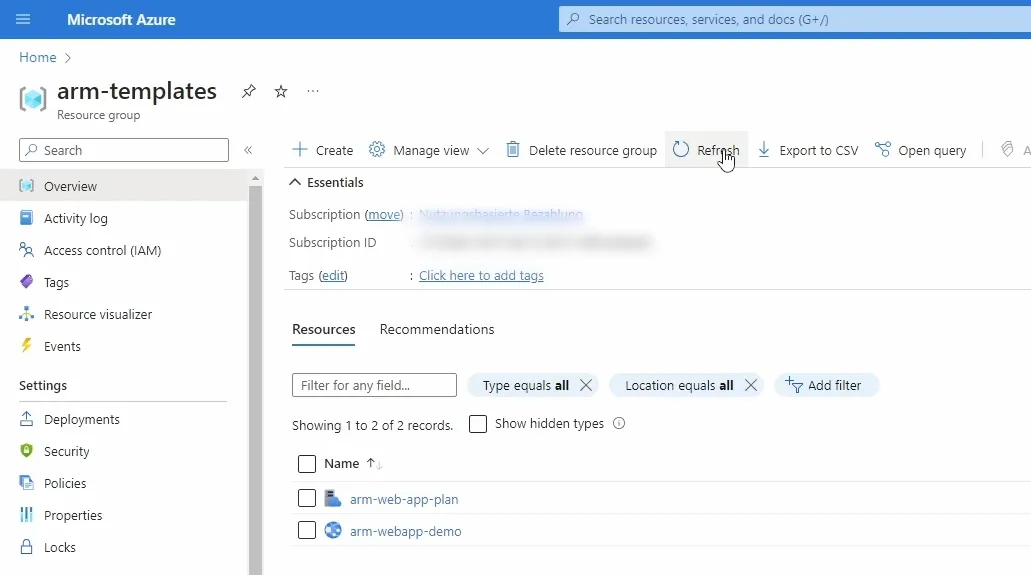The height and width of the screenshot is (575, 1031).
Task: Click the Properties bars icon
Action: click(26, 515)
